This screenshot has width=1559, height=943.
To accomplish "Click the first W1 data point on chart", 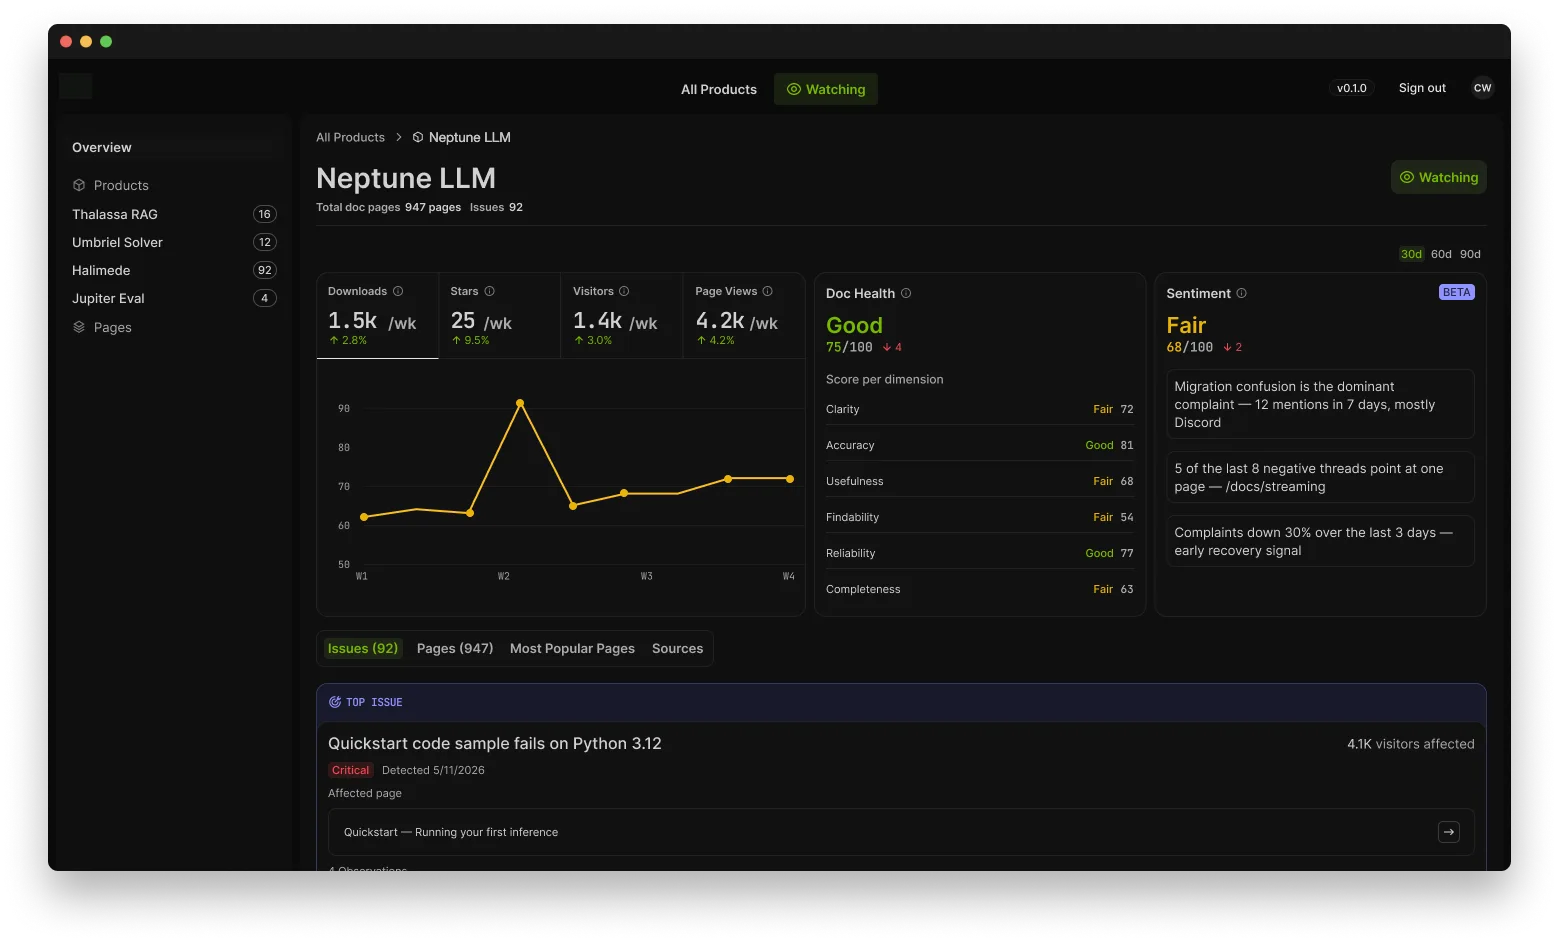I will (364, 517).
